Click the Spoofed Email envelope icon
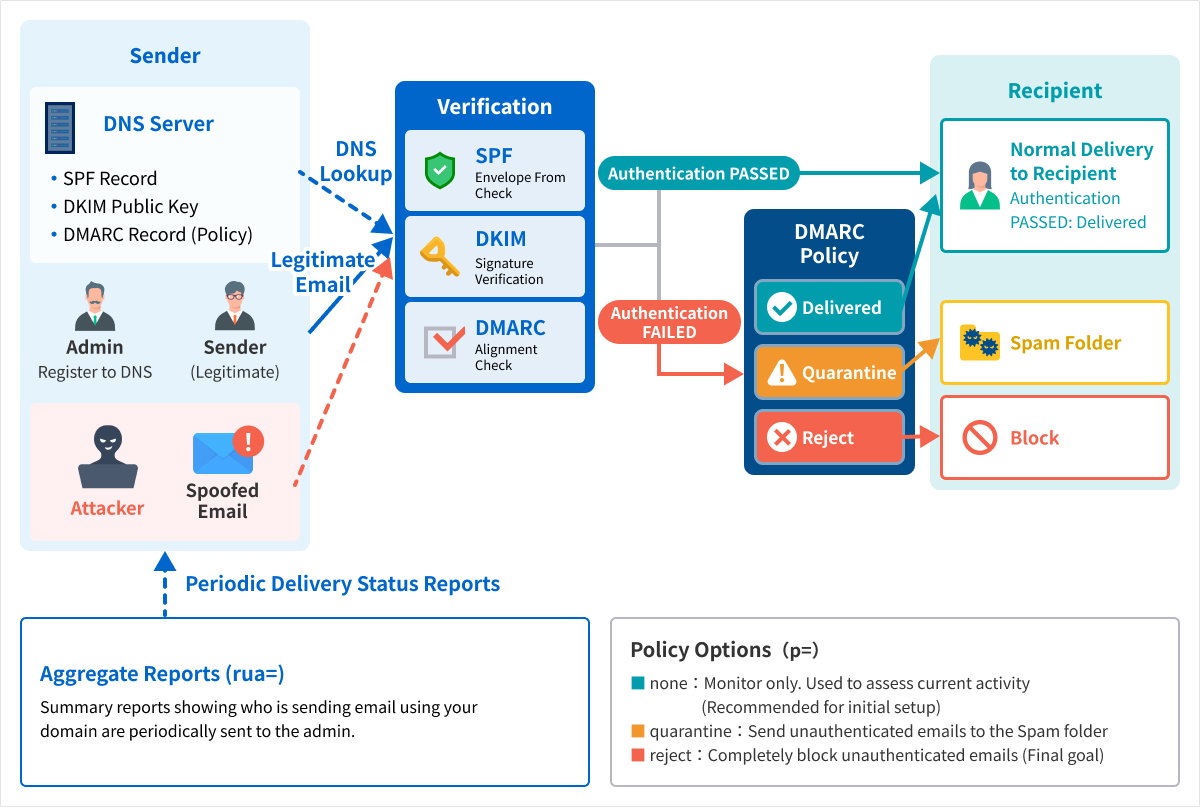 (x=222, y=454)
